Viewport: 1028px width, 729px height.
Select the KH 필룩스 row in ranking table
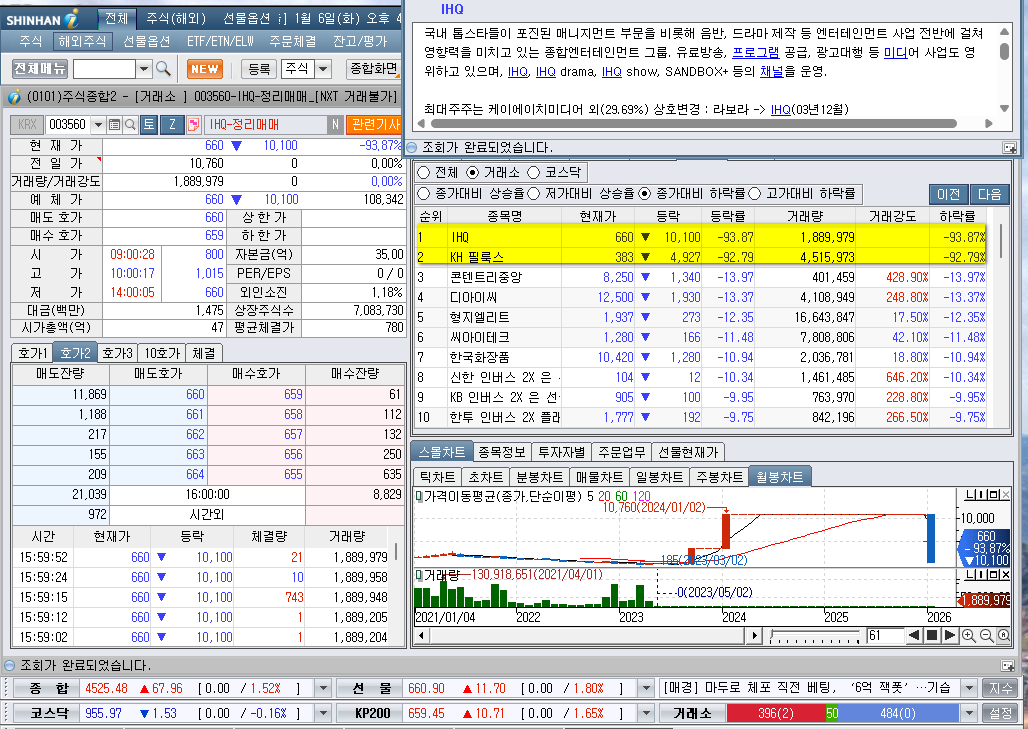click(x=702, y=257)
